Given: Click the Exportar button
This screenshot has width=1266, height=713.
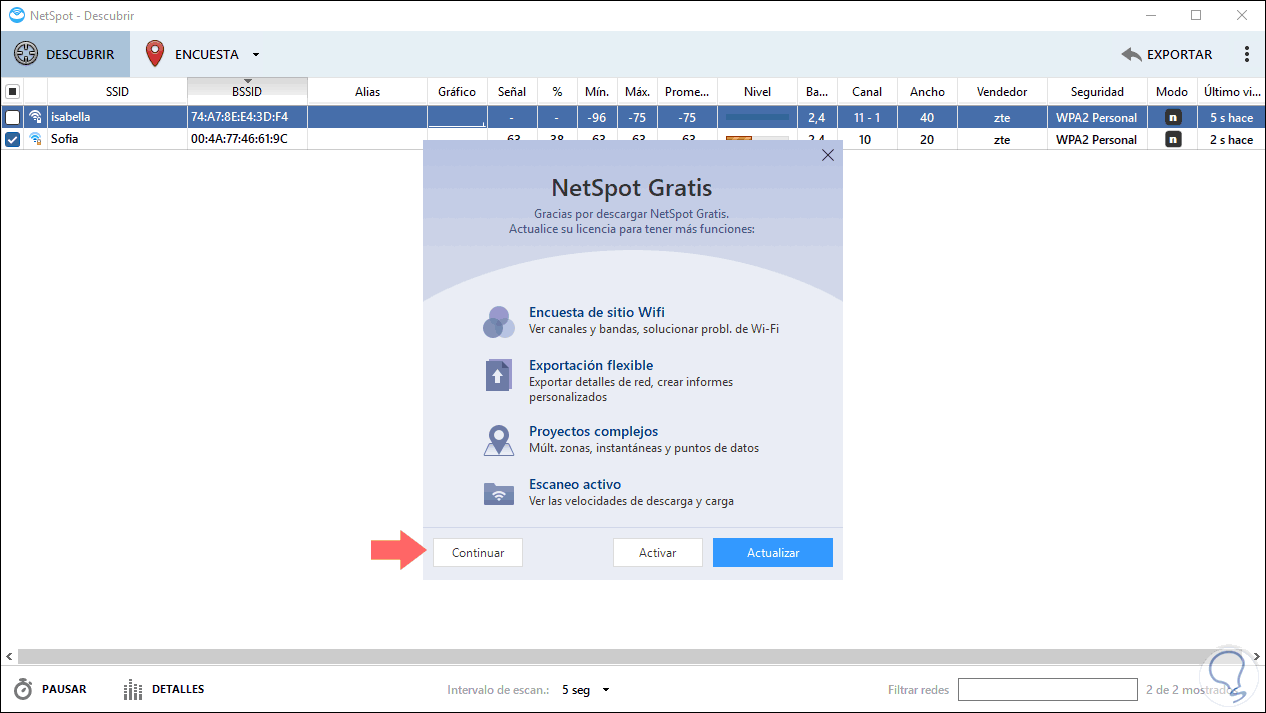Looking at the screenshot, I should [1167, 54].
